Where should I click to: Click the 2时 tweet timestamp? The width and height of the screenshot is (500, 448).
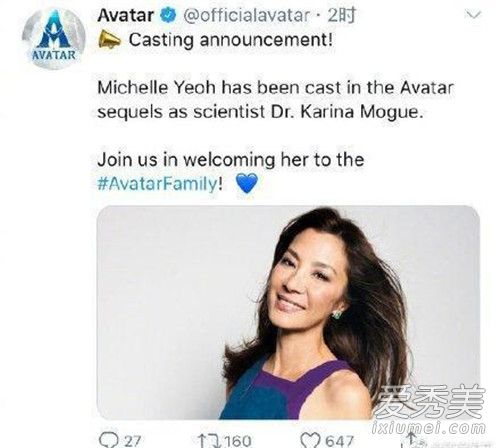pyautogui.click(x=341, y=15)
